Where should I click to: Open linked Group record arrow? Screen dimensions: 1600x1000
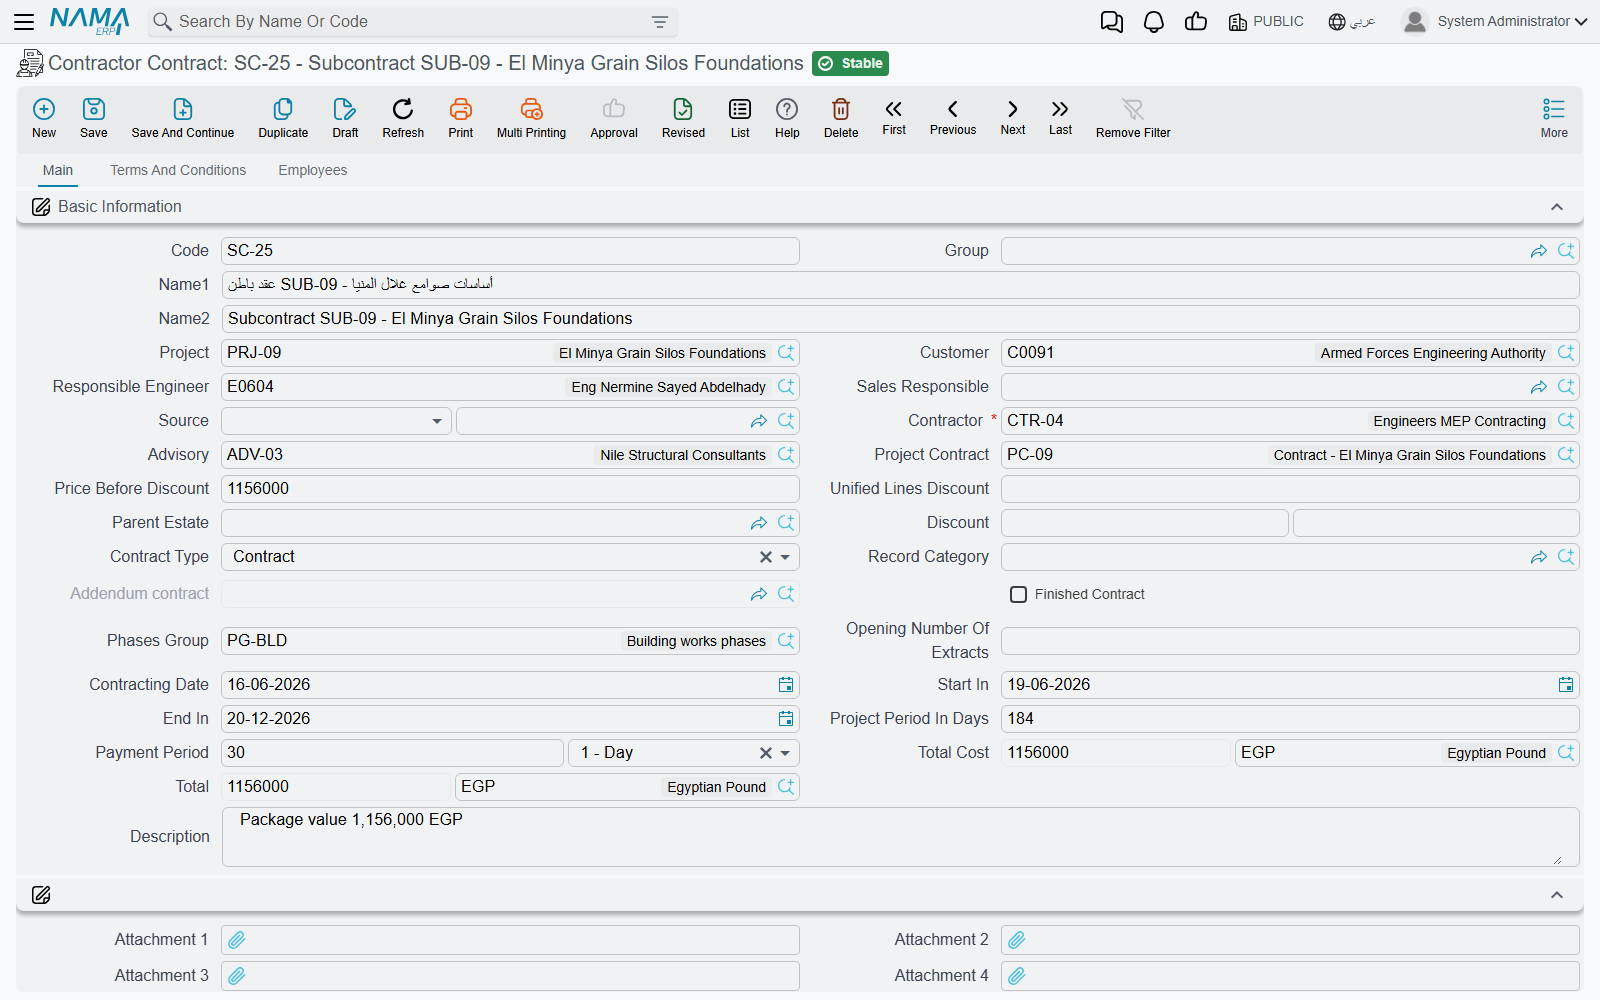point(1539,251)
